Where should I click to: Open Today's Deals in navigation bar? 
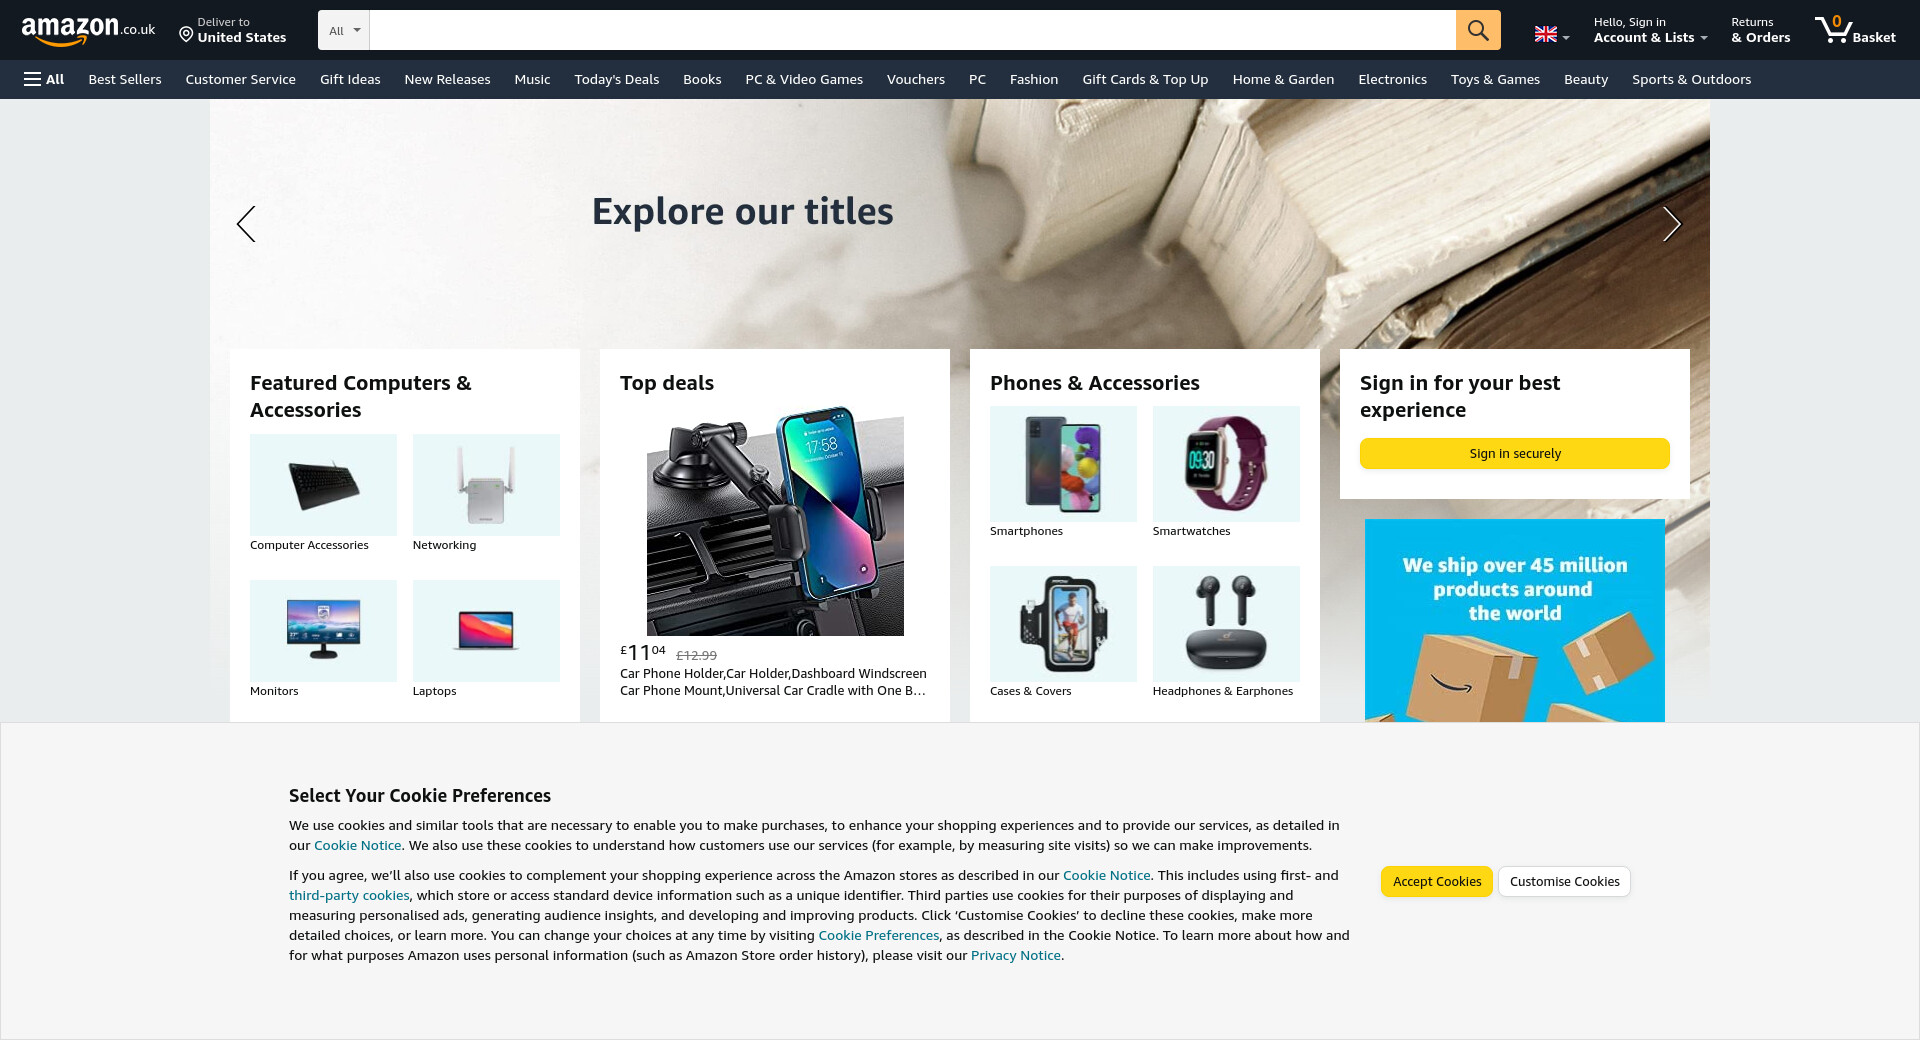point(617,79)
